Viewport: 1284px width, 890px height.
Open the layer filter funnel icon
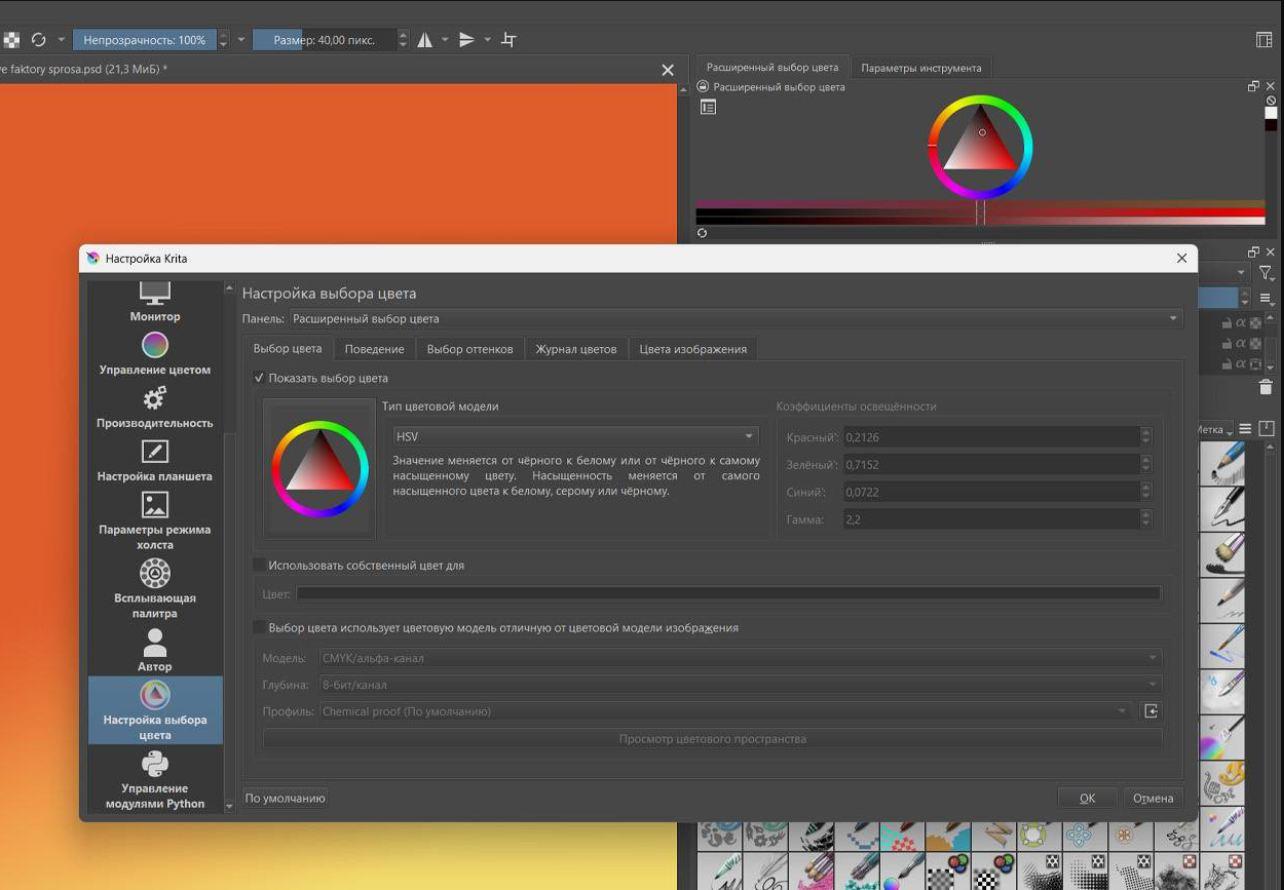pyautogui.click(x=1267, y=272)
